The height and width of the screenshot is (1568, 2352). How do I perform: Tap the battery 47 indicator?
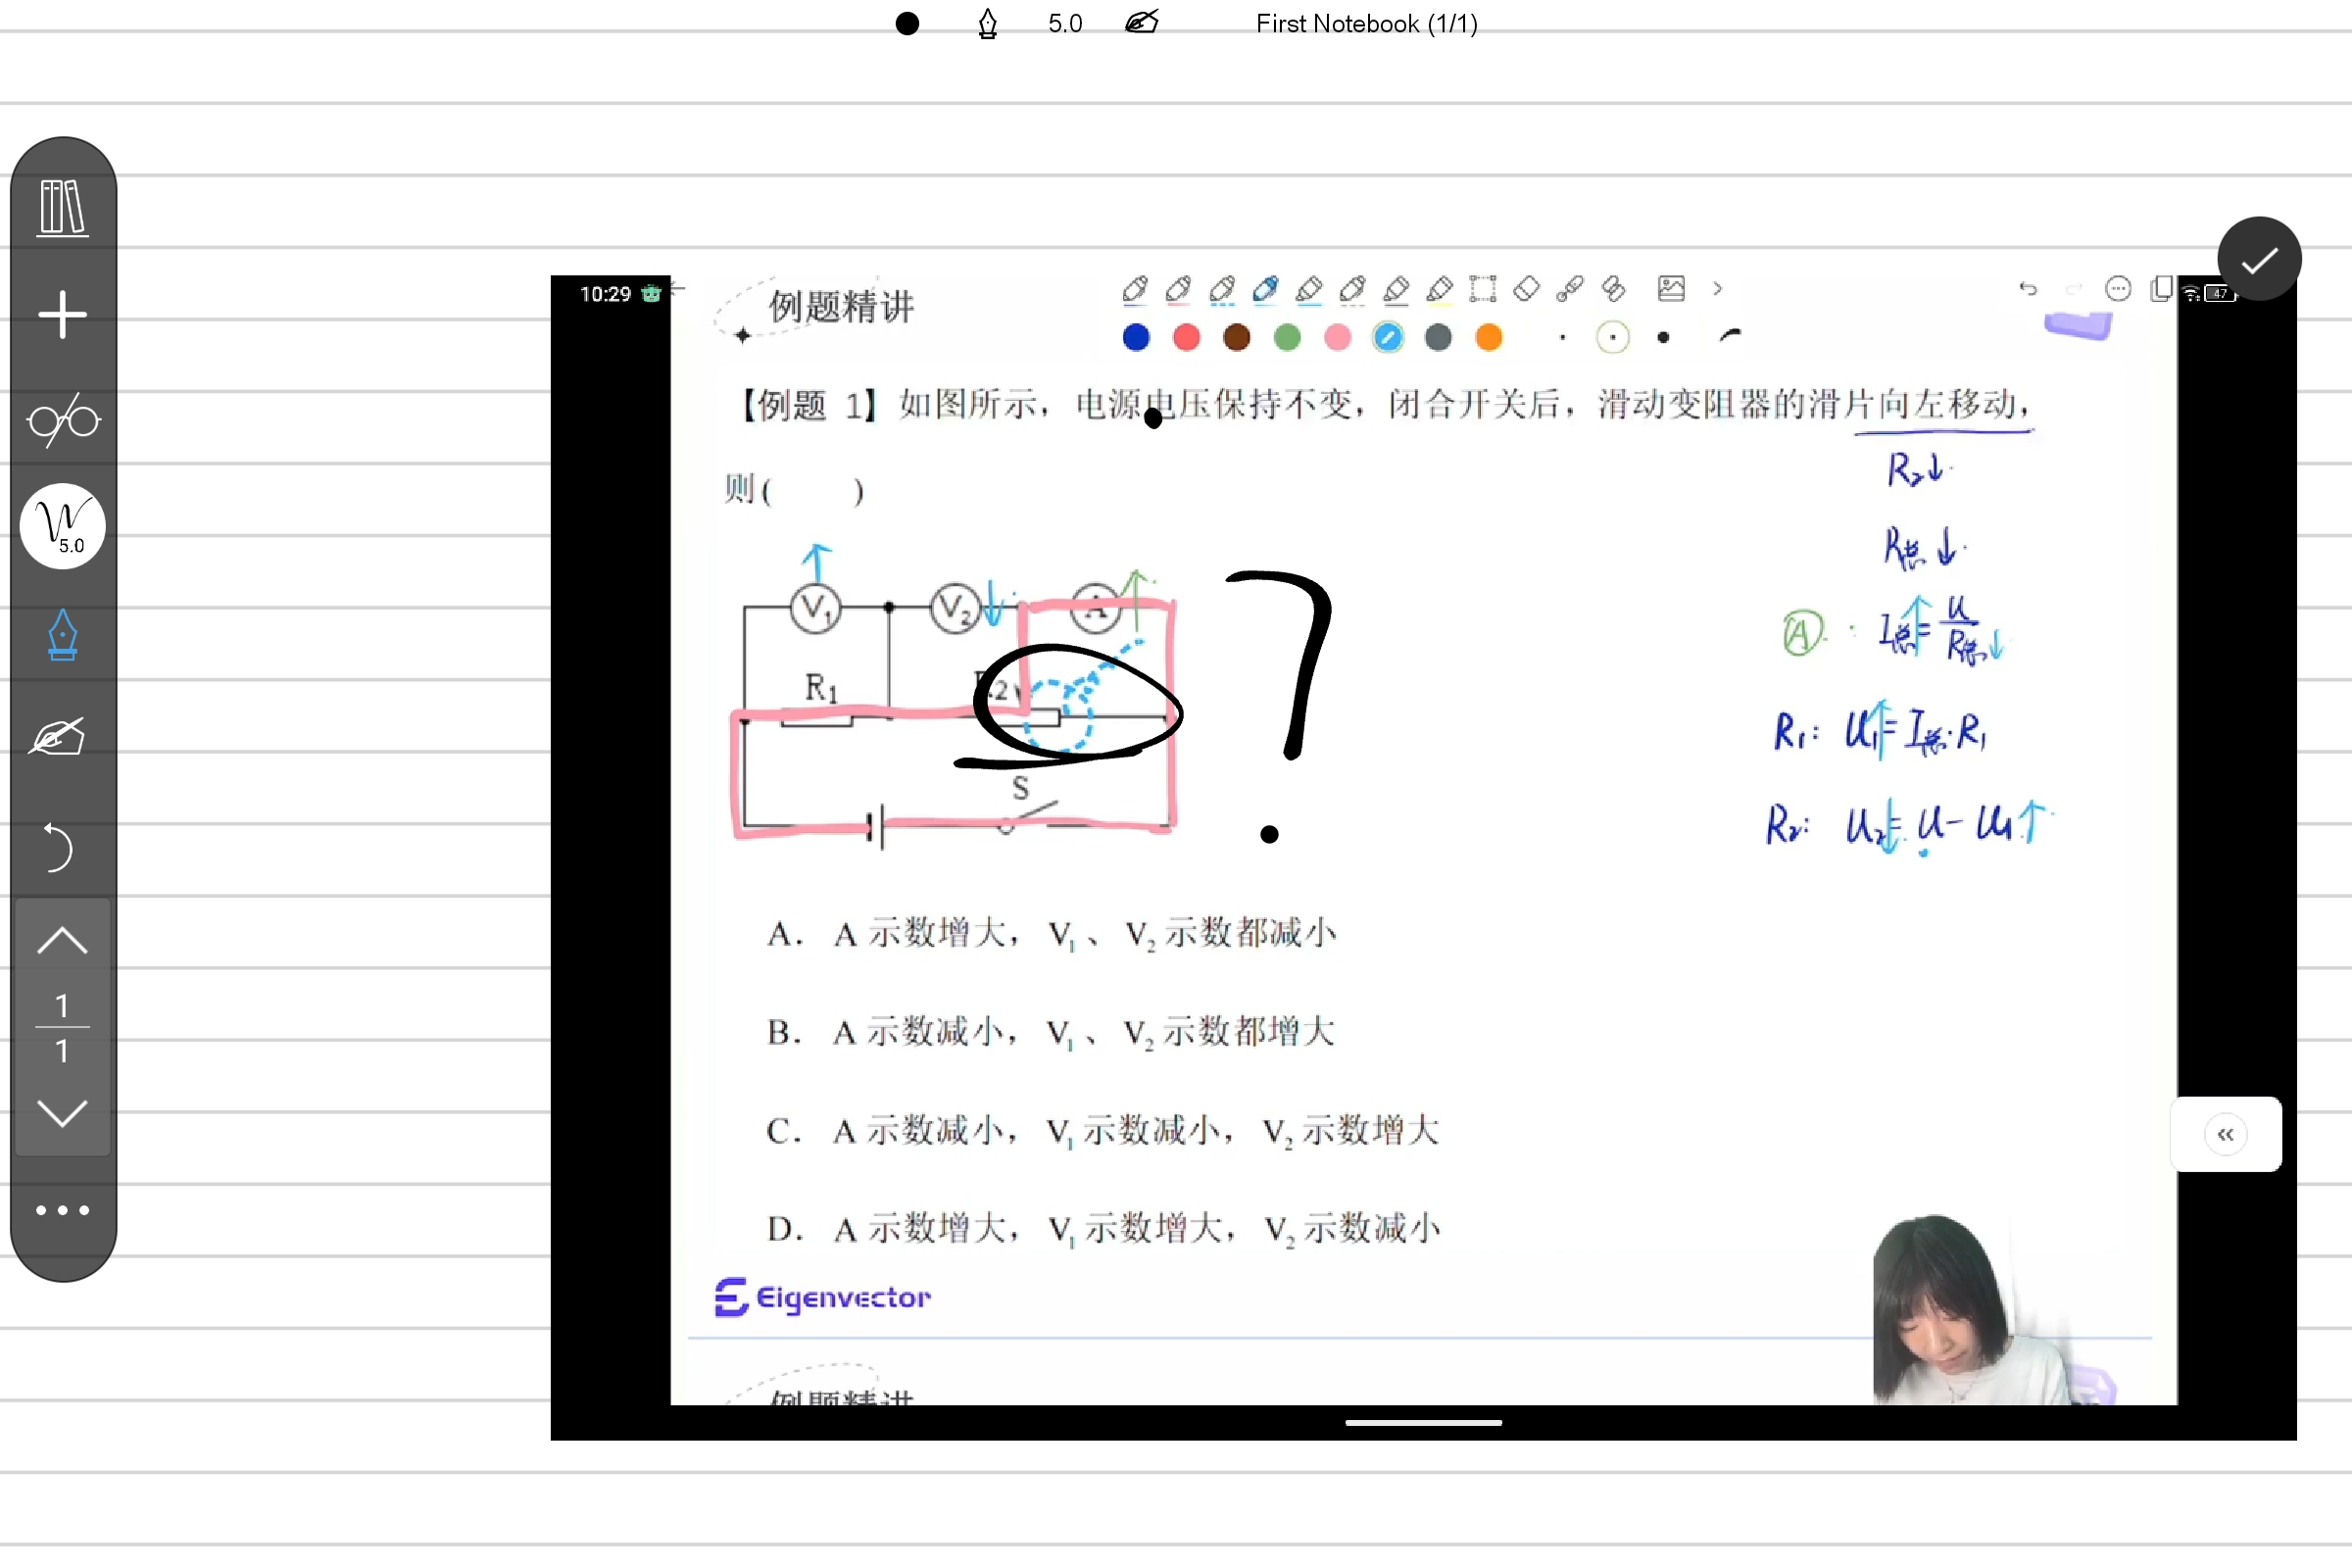2219,294
